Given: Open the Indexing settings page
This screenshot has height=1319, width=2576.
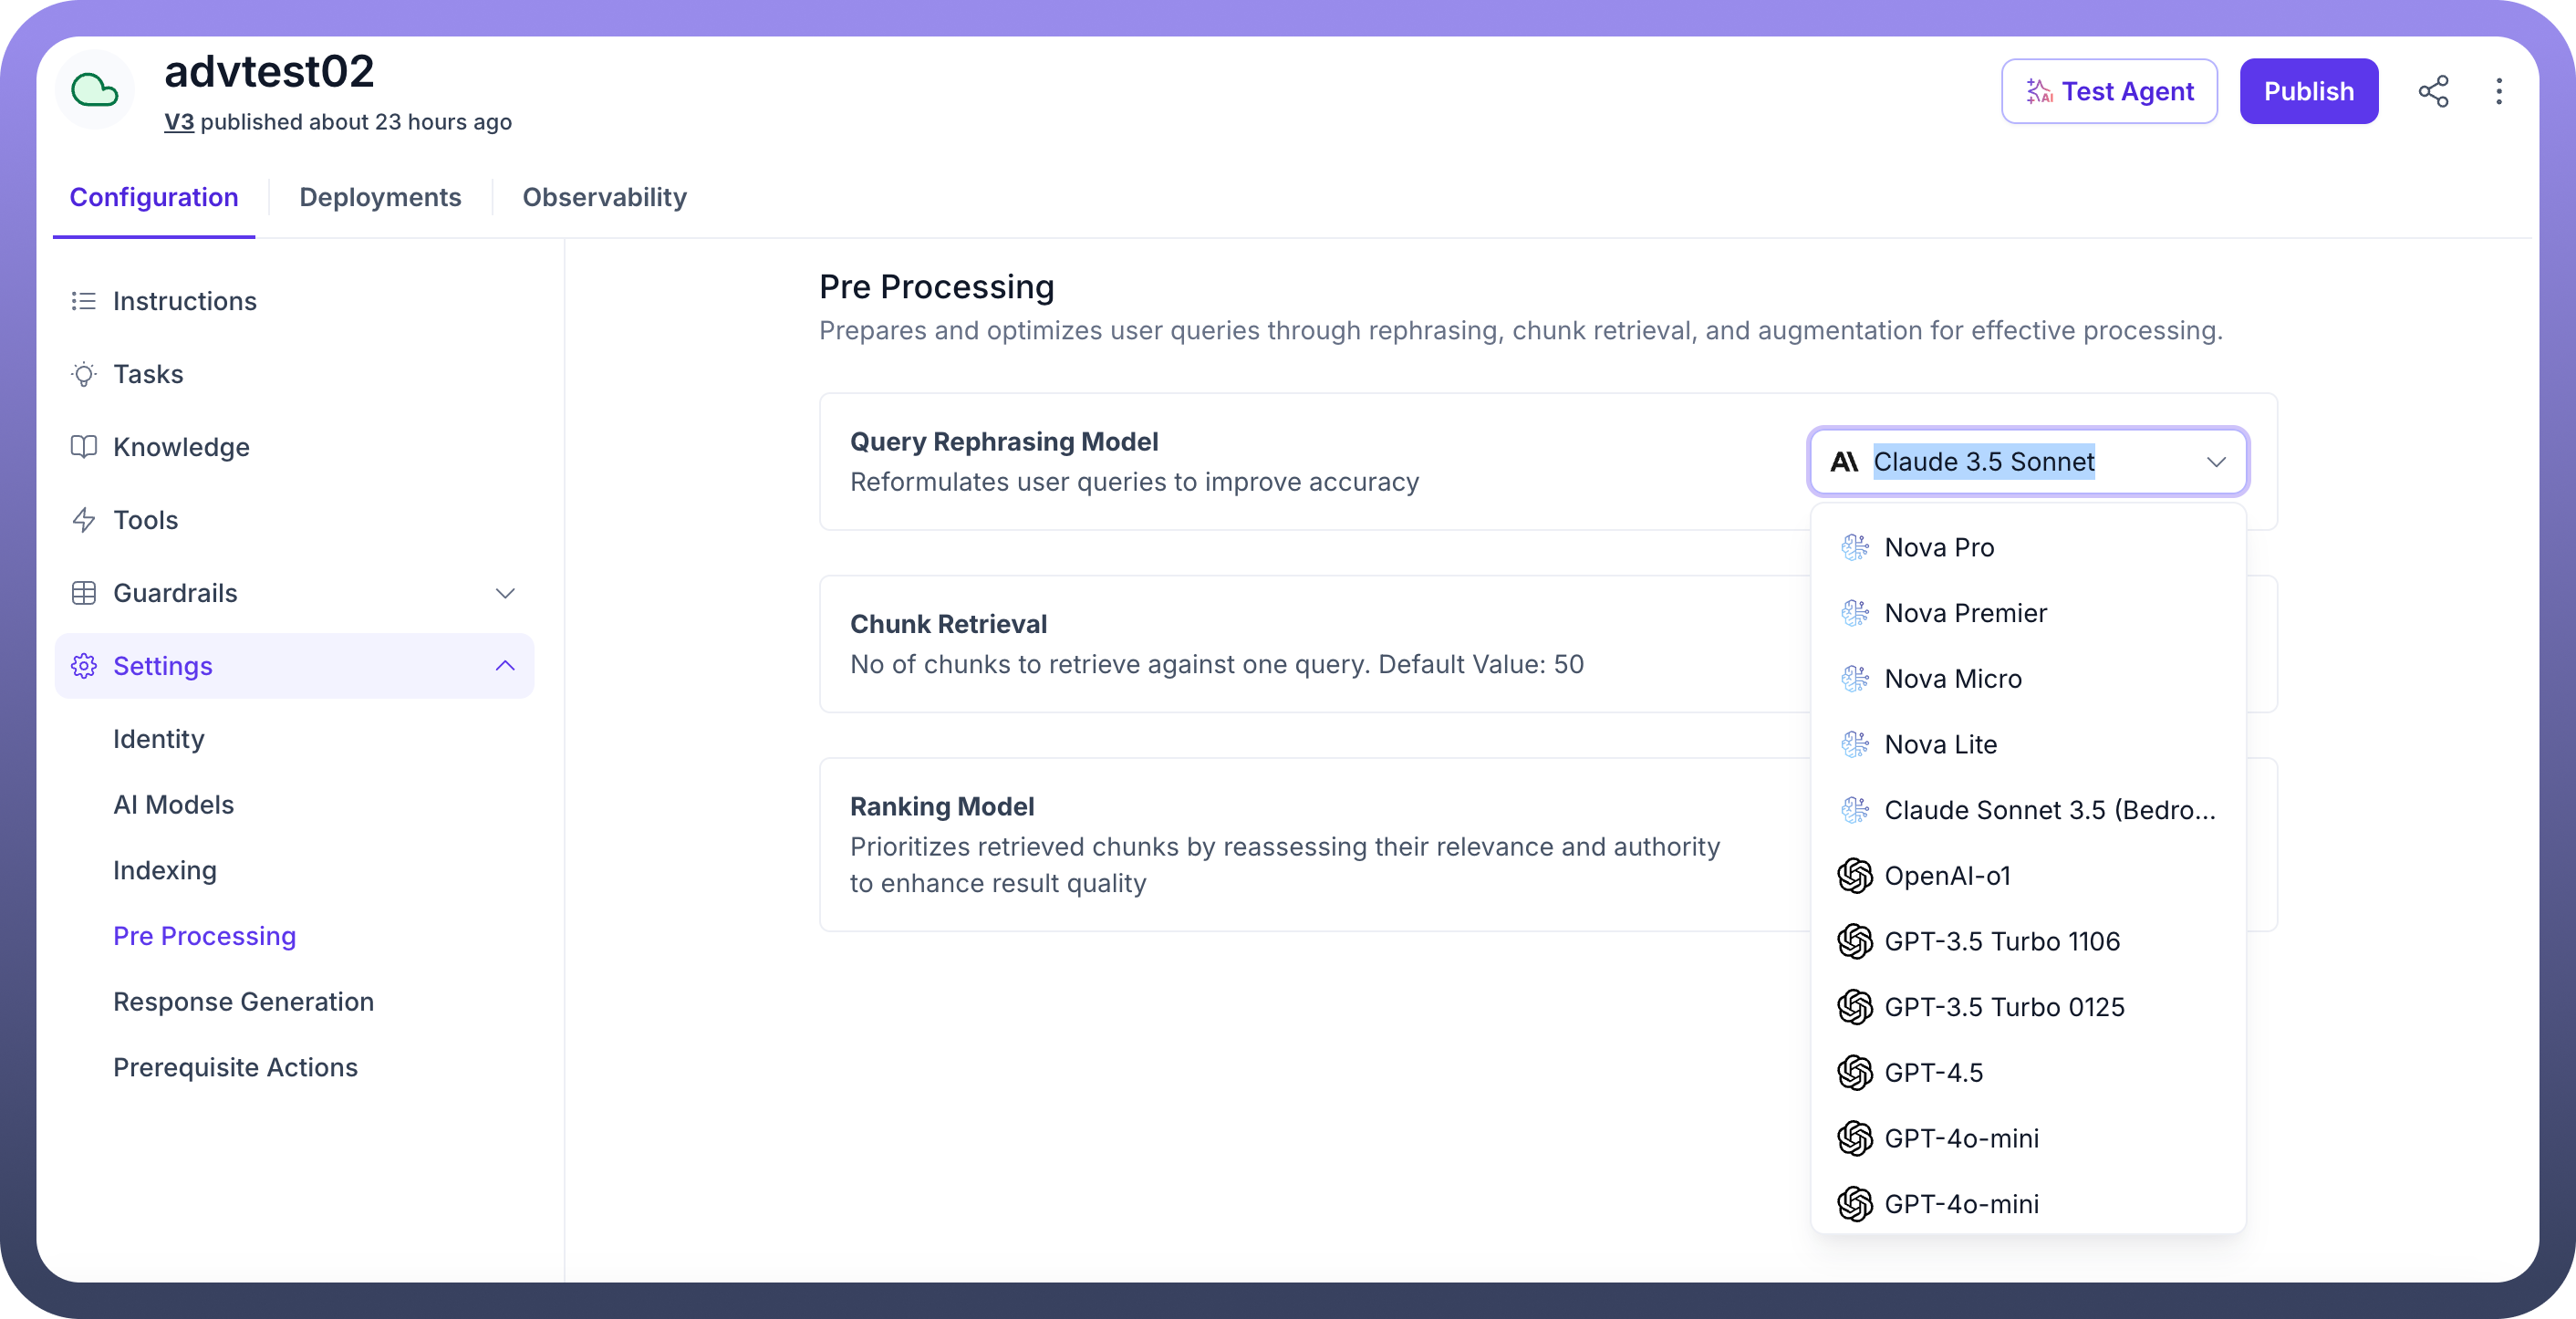Looking at the screenshot, I should tap(165, 871).
